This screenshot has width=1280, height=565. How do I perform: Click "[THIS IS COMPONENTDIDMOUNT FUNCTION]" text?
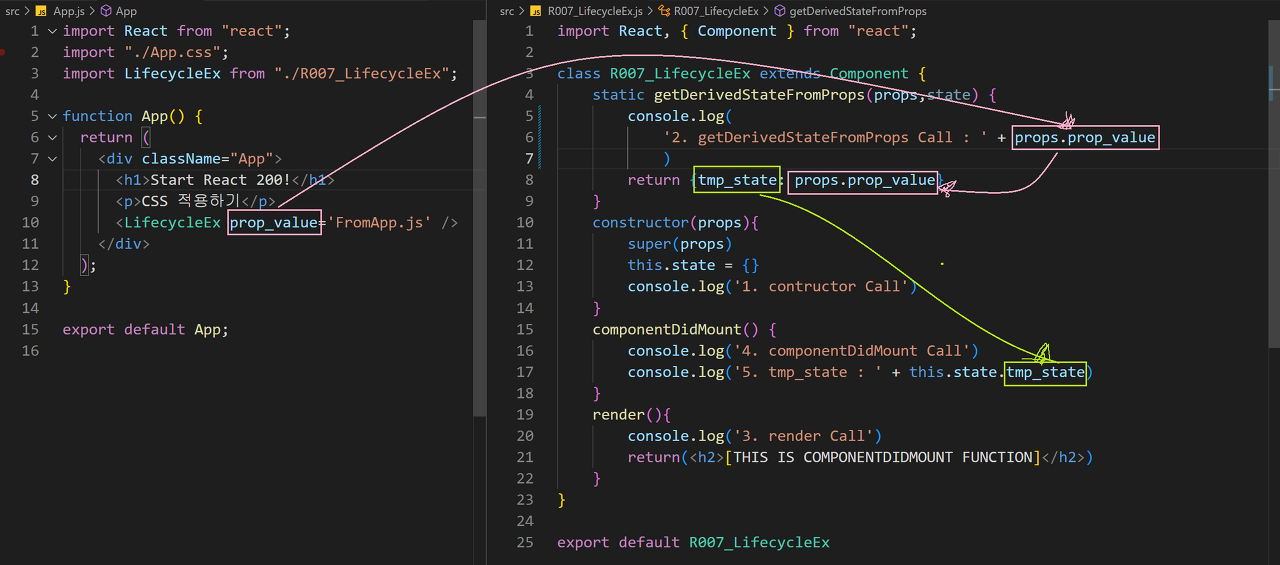883,457
